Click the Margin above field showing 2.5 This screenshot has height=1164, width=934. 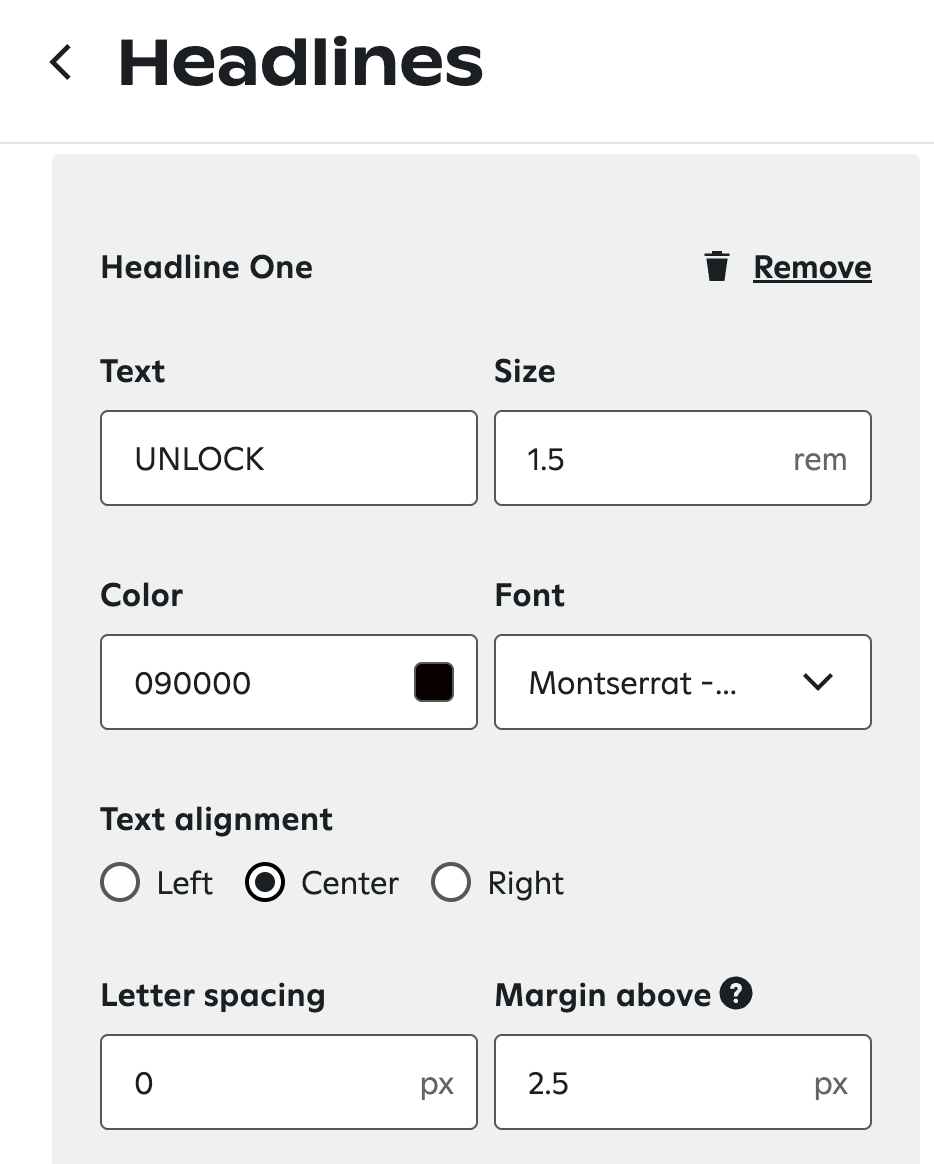tap(650, 1082)
